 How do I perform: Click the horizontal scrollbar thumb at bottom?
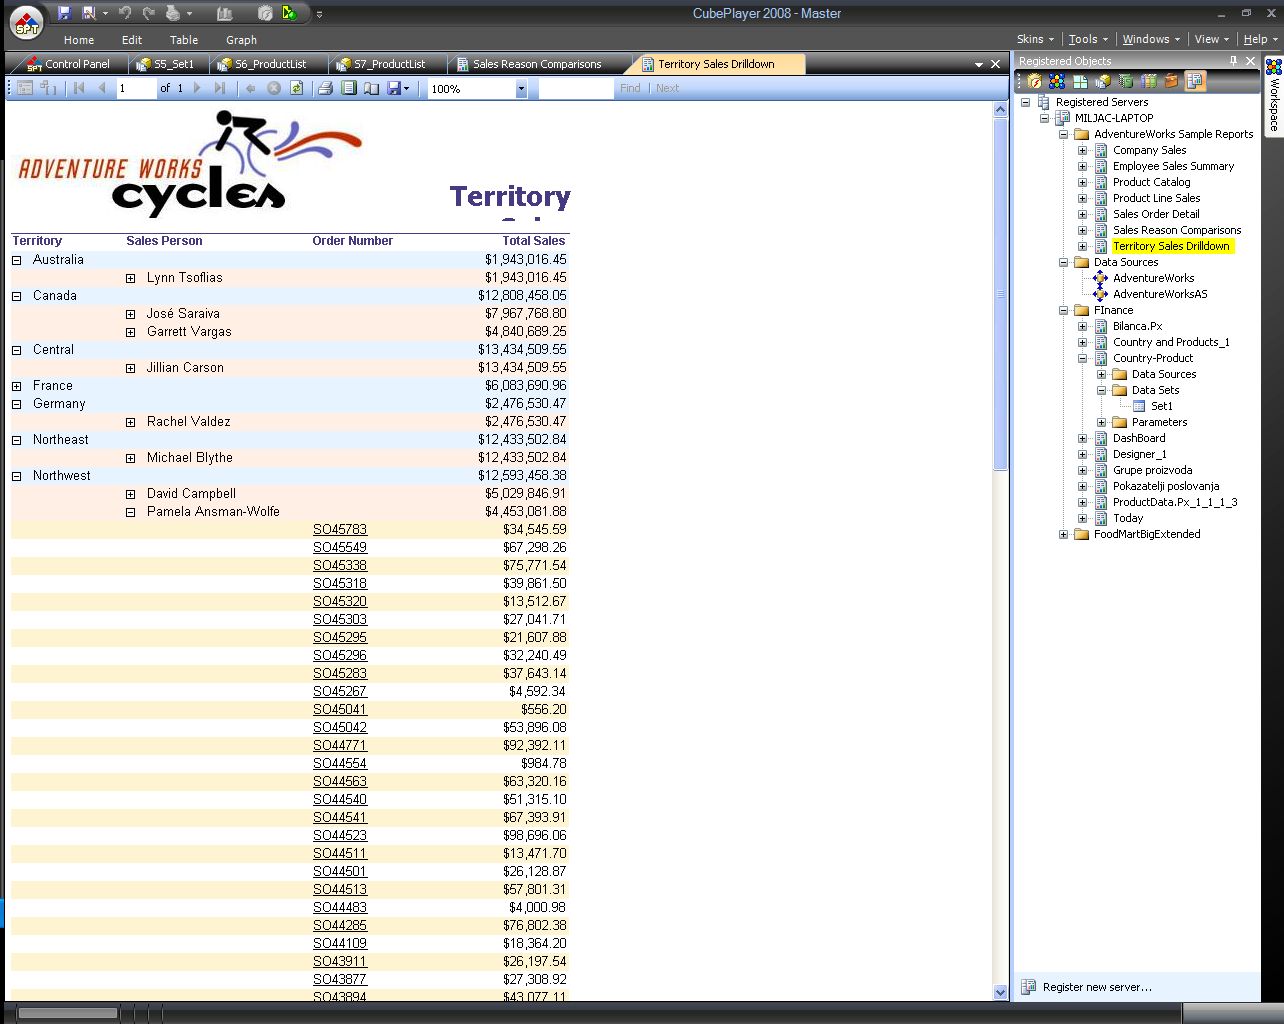(67, 1013)
